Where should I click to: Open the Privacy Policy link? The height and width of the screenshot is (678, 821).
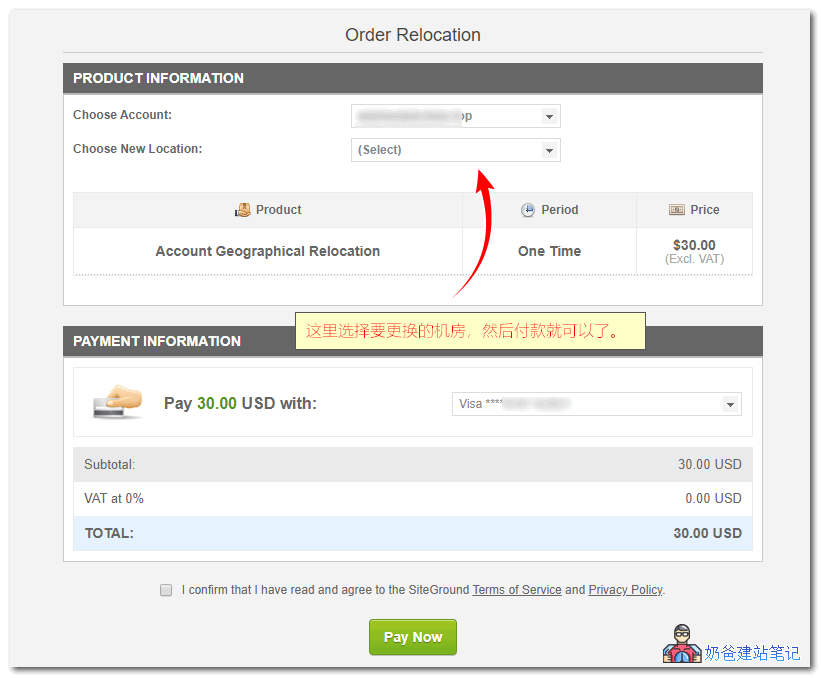[x=625, y=590]
